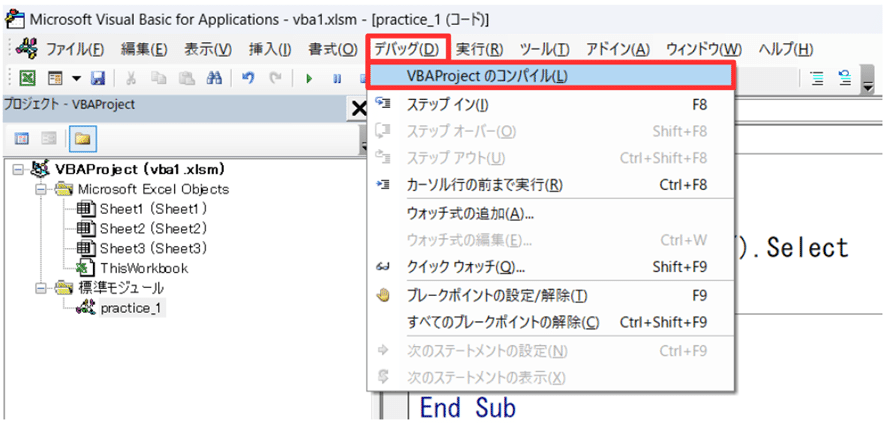Click the Cut scissors icon

[131, 79]
